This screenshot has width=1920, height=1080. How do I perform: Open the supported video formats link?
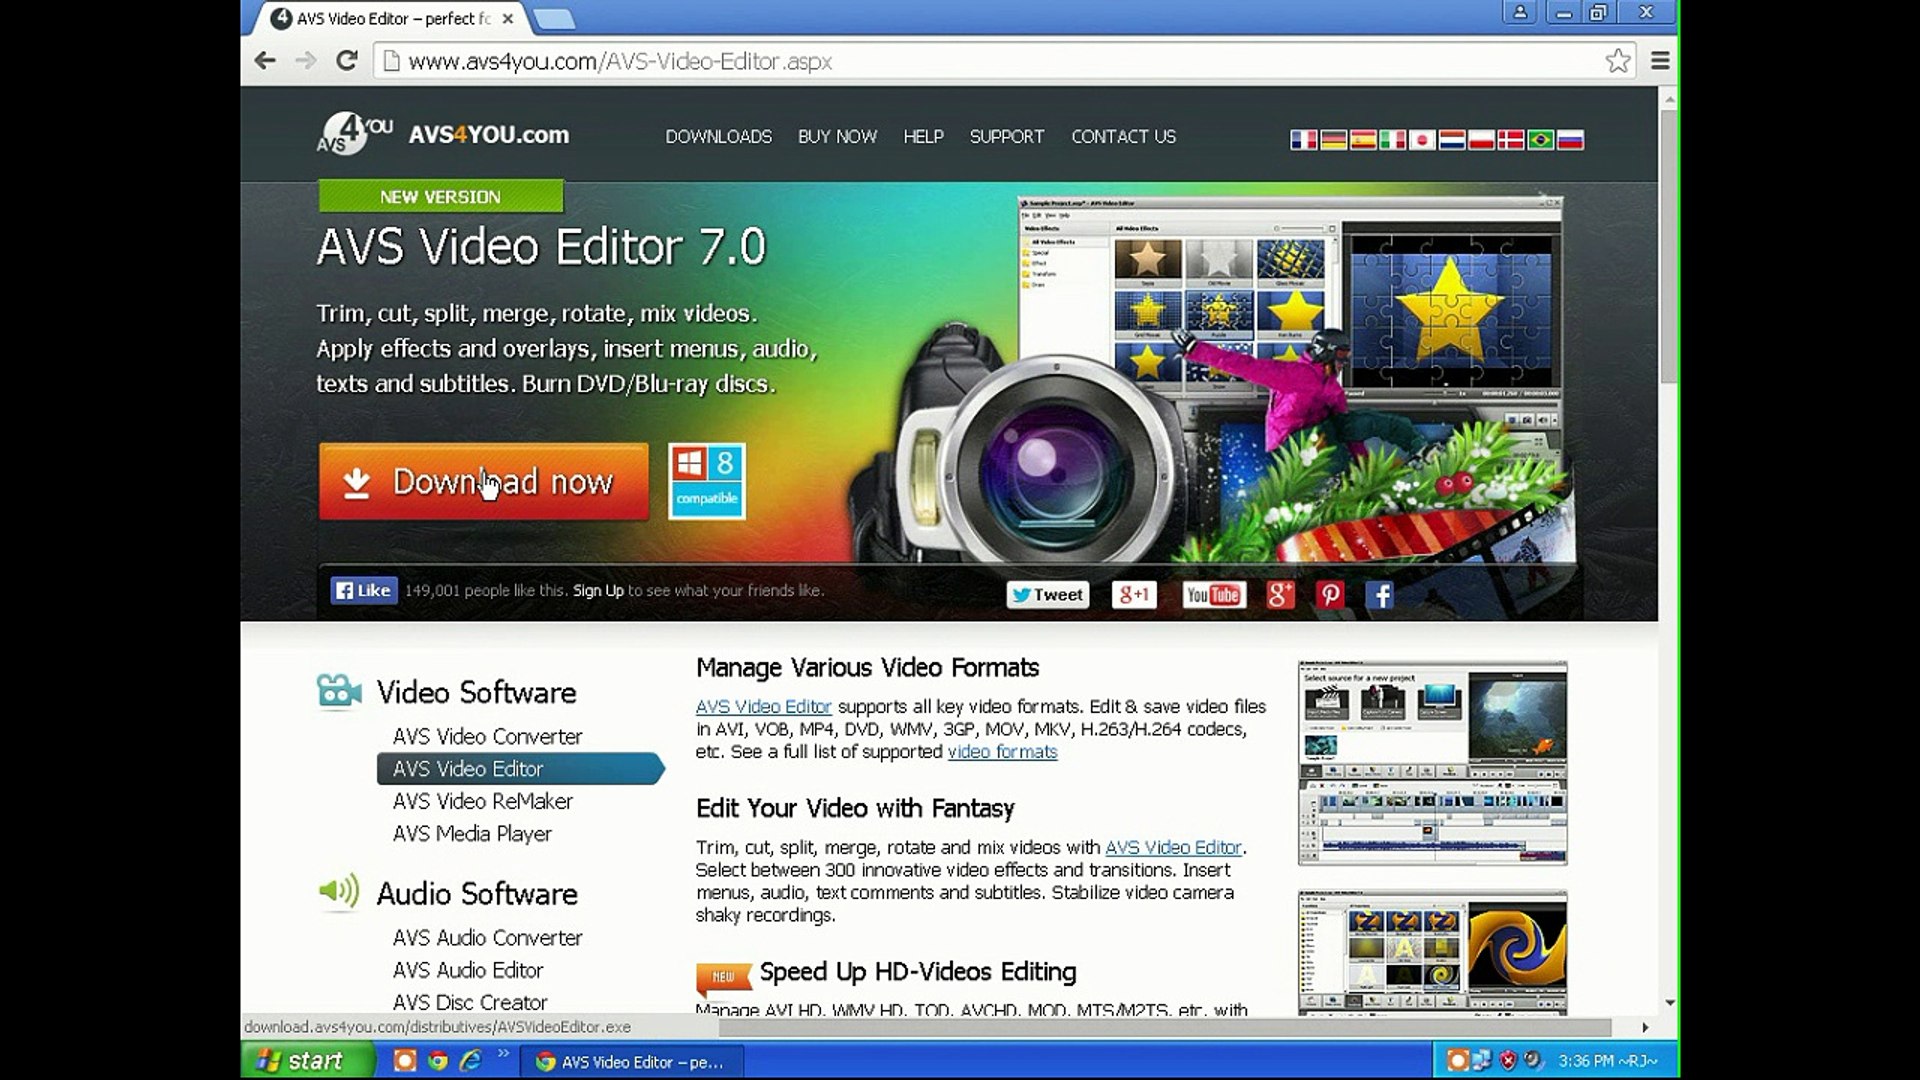[1001, 752]
